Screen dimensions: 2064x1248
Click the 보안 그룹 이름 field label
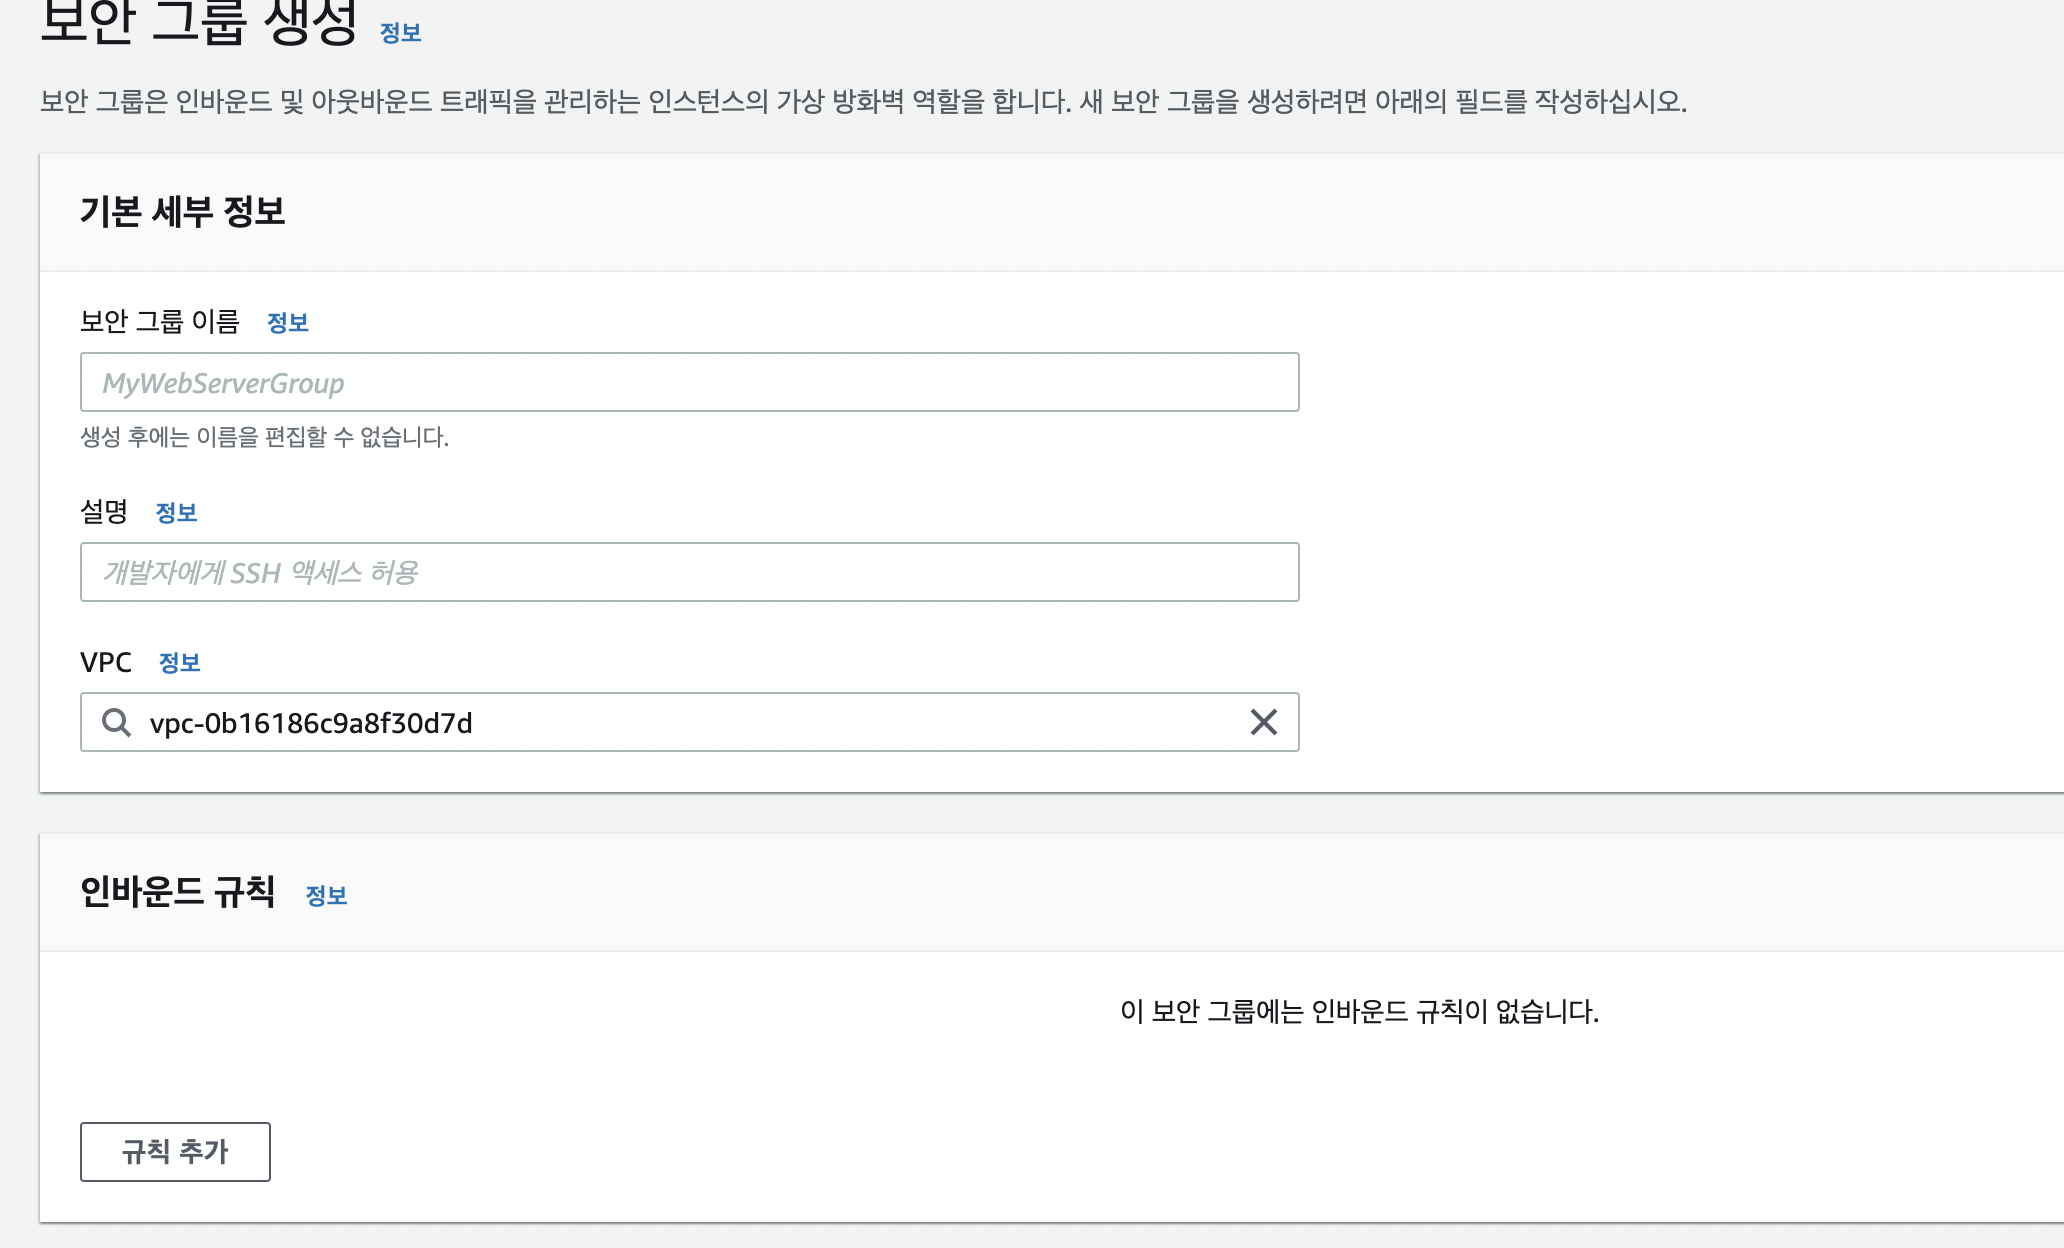coord(159,321)
